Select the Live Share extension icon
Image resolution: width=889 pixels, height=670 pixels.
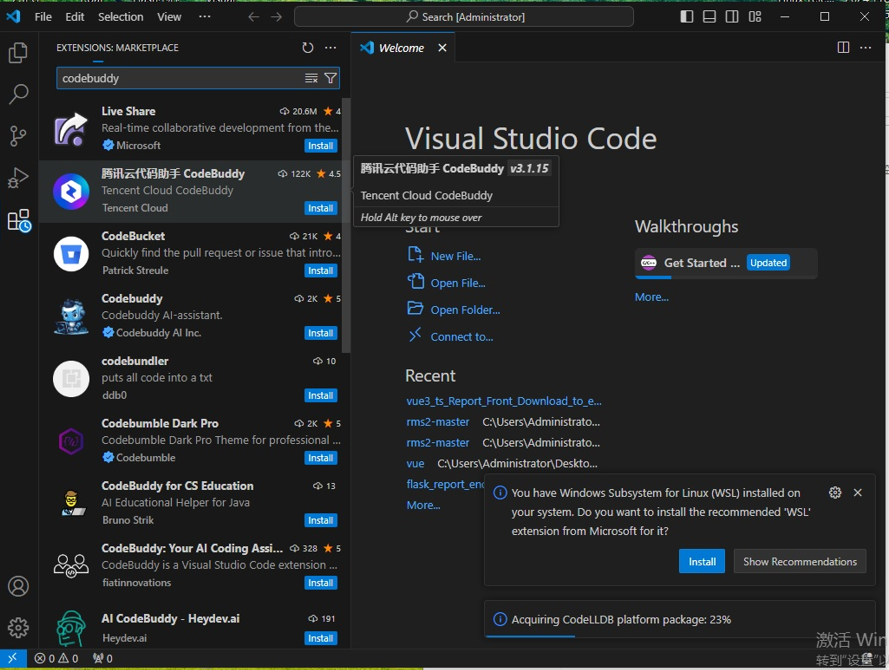click(71, 129)
